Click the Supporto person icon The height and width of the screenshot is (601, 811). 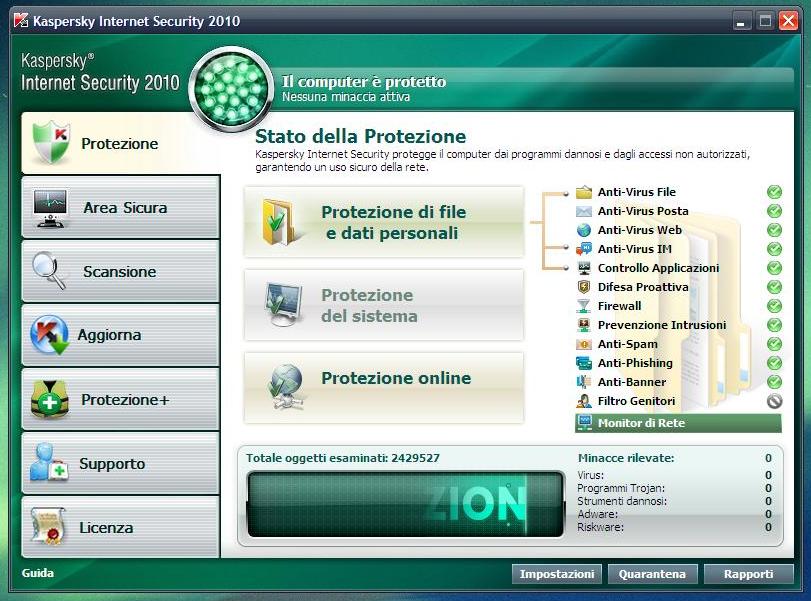(x=49, y=462)
